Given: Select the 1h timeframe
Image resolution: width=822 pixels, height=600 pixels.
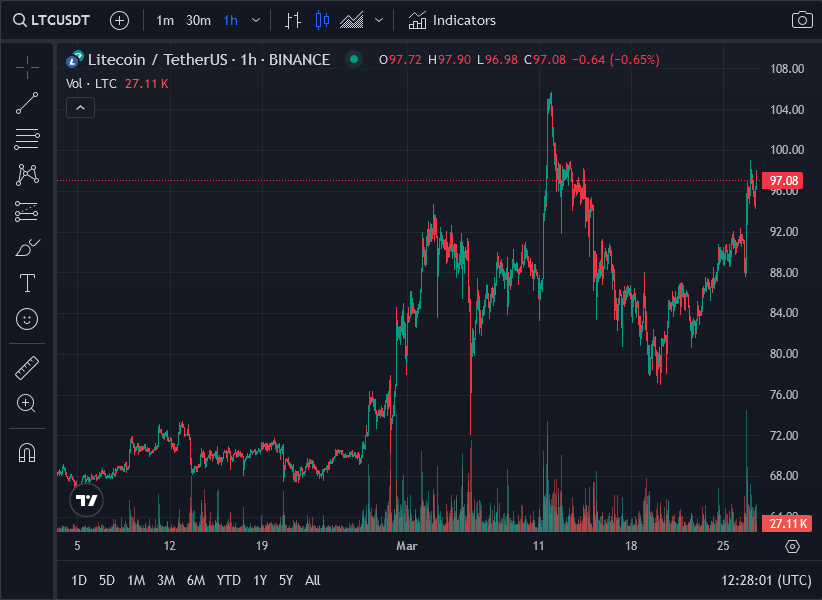Looking at the screenshot, I should coord(231,20).
